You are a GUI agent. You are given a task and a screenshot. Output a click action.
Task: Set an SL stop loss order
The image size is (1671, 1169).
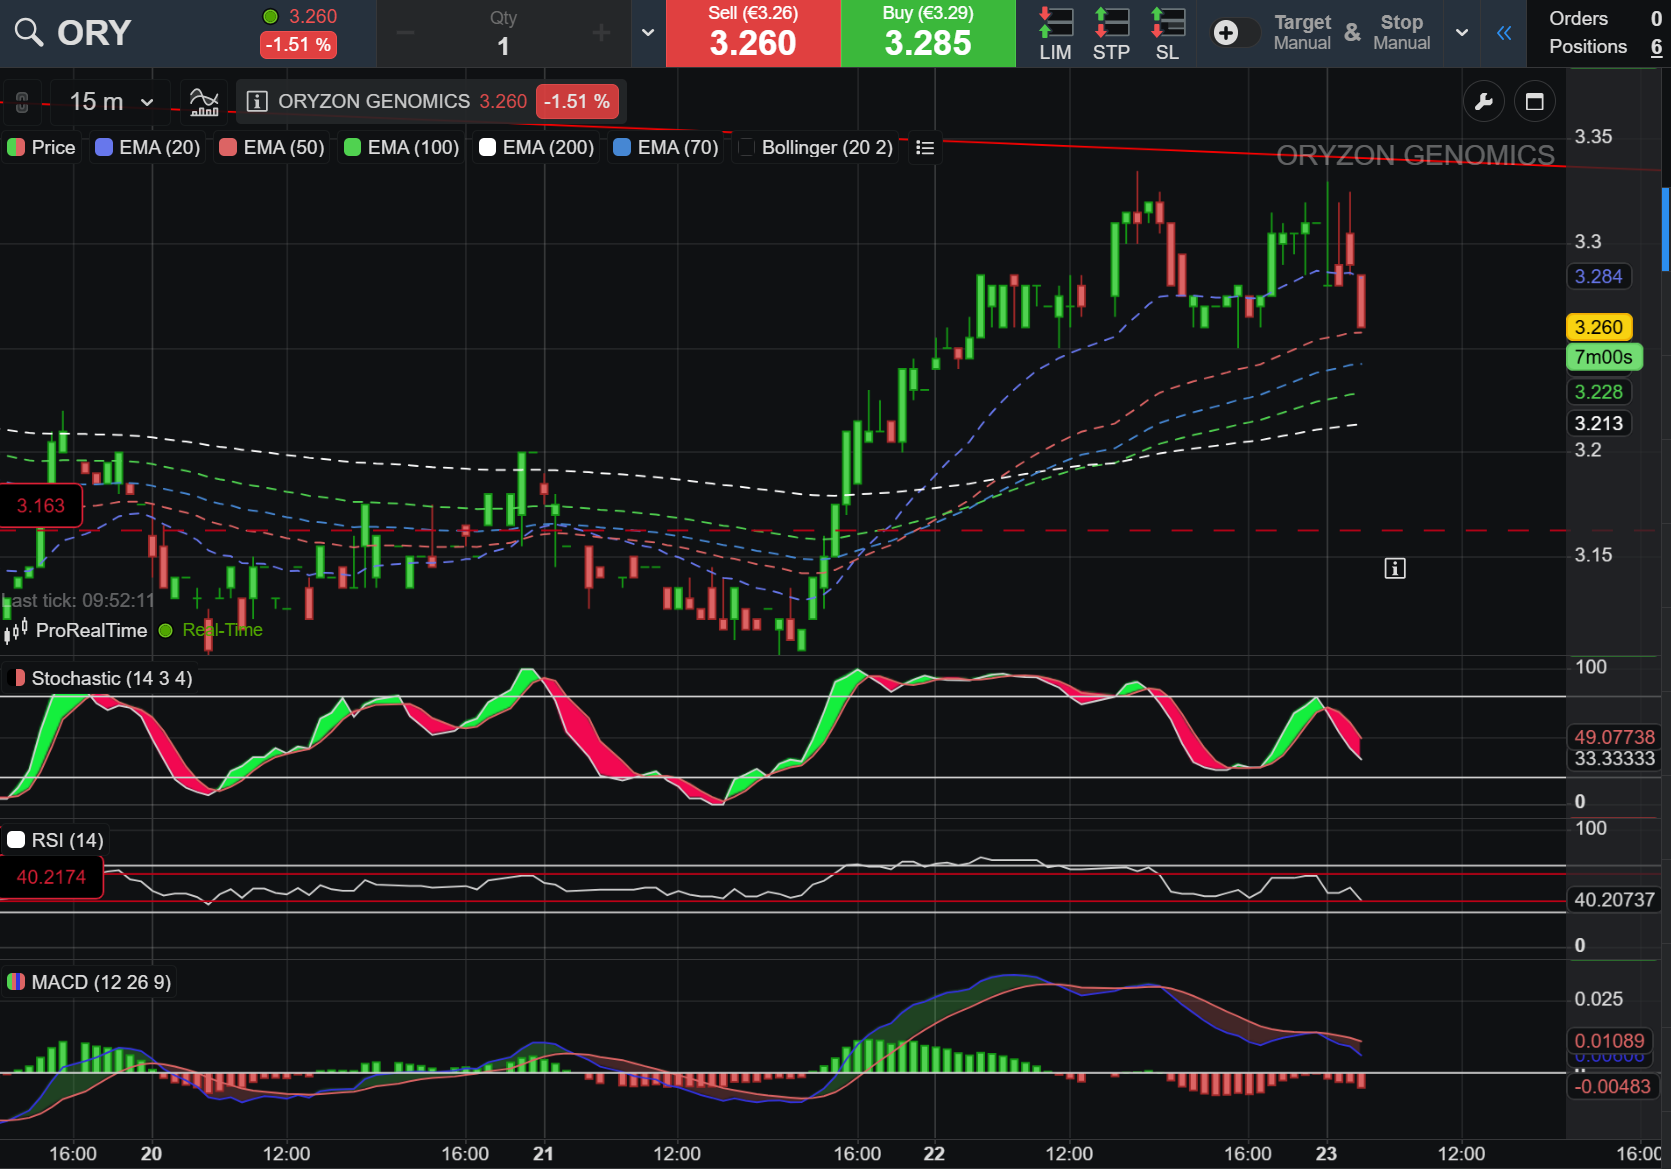click(1167, 33)
